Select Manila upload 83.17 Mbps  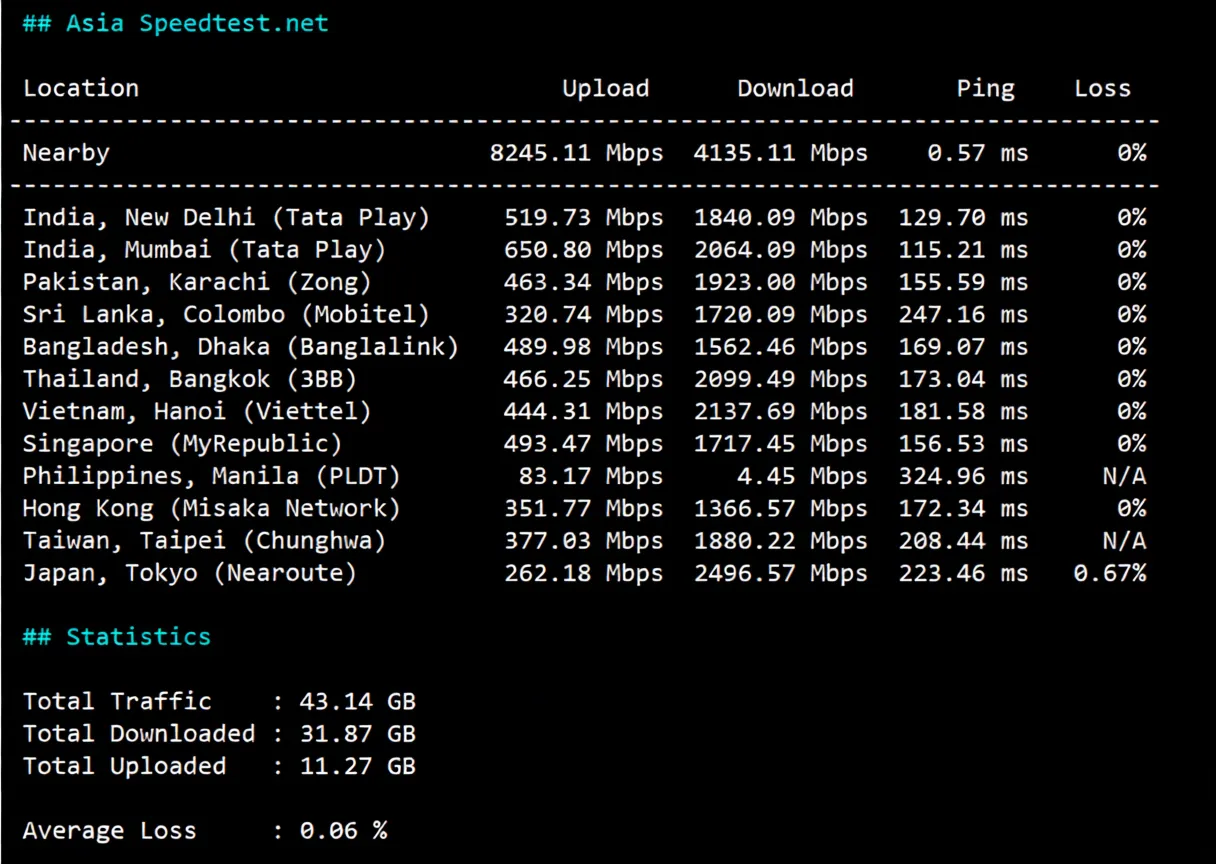pos(591,477)
